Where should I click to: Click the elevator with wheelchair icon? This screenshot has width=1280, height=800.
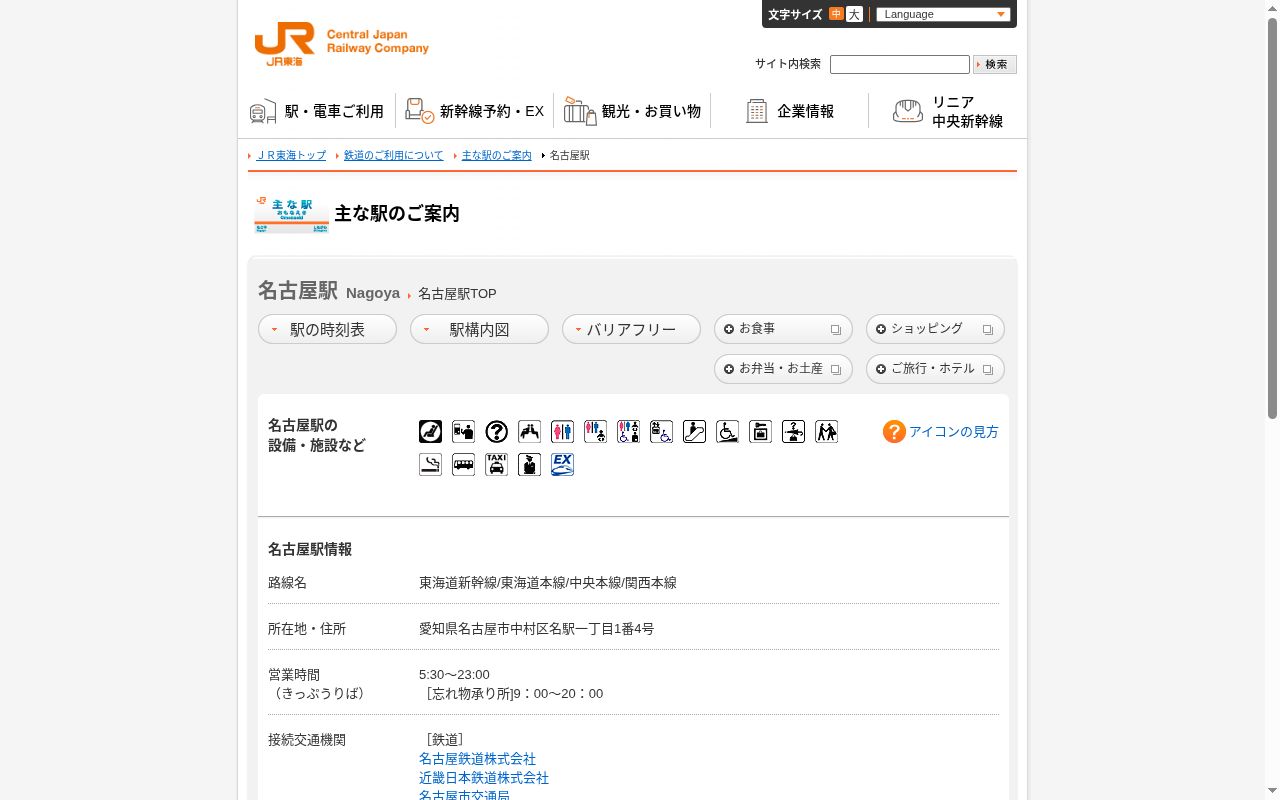[x=661, y=432]
